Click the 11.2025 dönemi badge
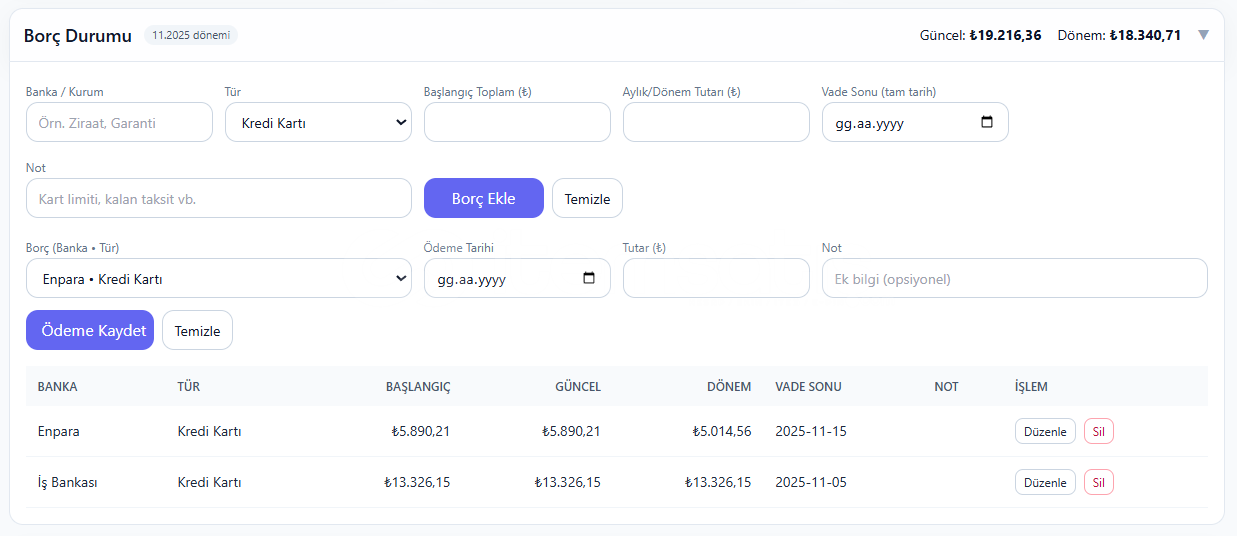Viewport: 1237px width, 536px height. click(190, 35)
